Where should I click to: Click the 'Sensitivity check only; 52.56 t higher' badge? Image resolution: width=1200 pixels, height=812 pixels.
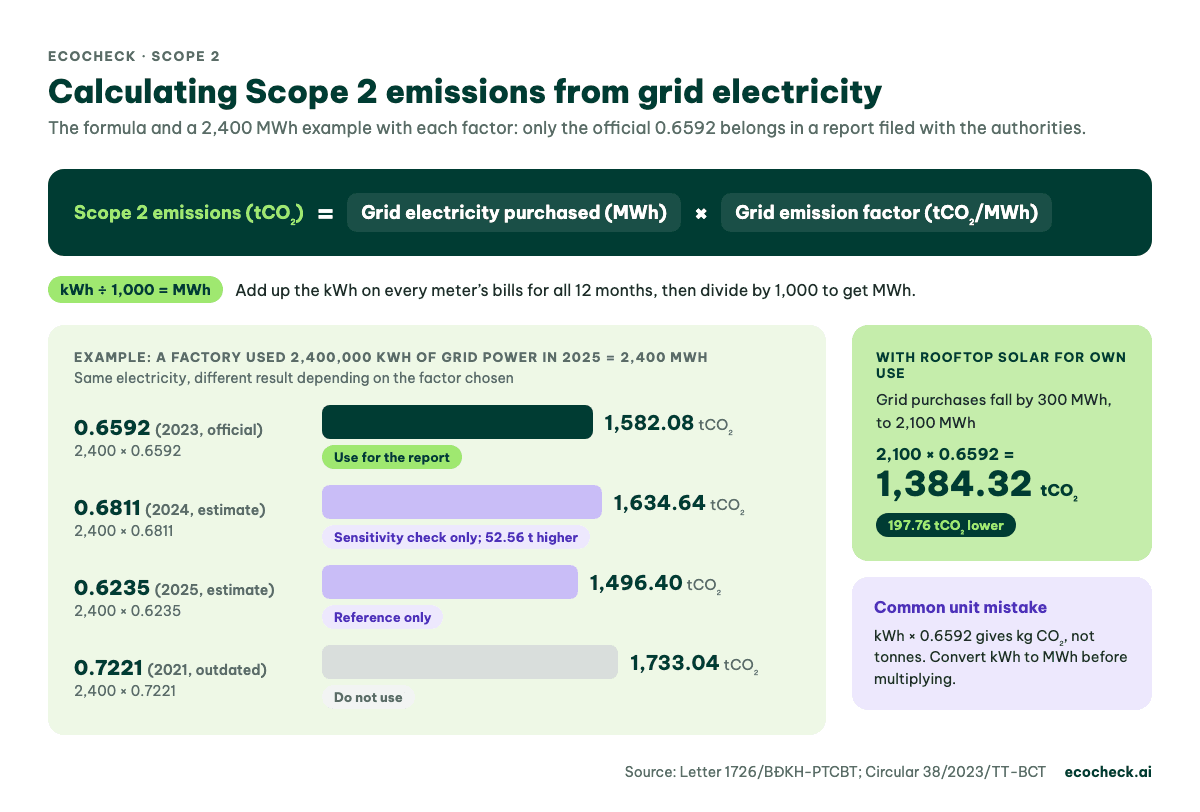[x=456, y=537]
